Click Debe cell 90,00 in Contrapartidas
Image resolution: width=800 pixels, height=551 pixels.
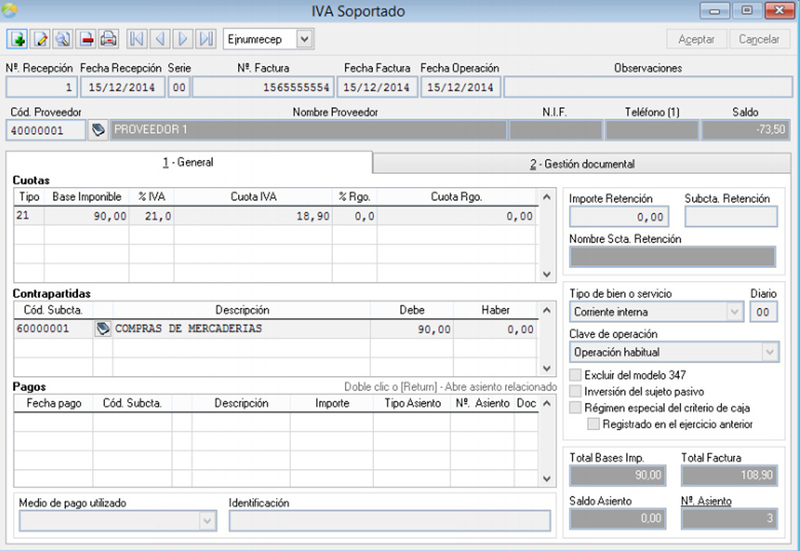412,329
